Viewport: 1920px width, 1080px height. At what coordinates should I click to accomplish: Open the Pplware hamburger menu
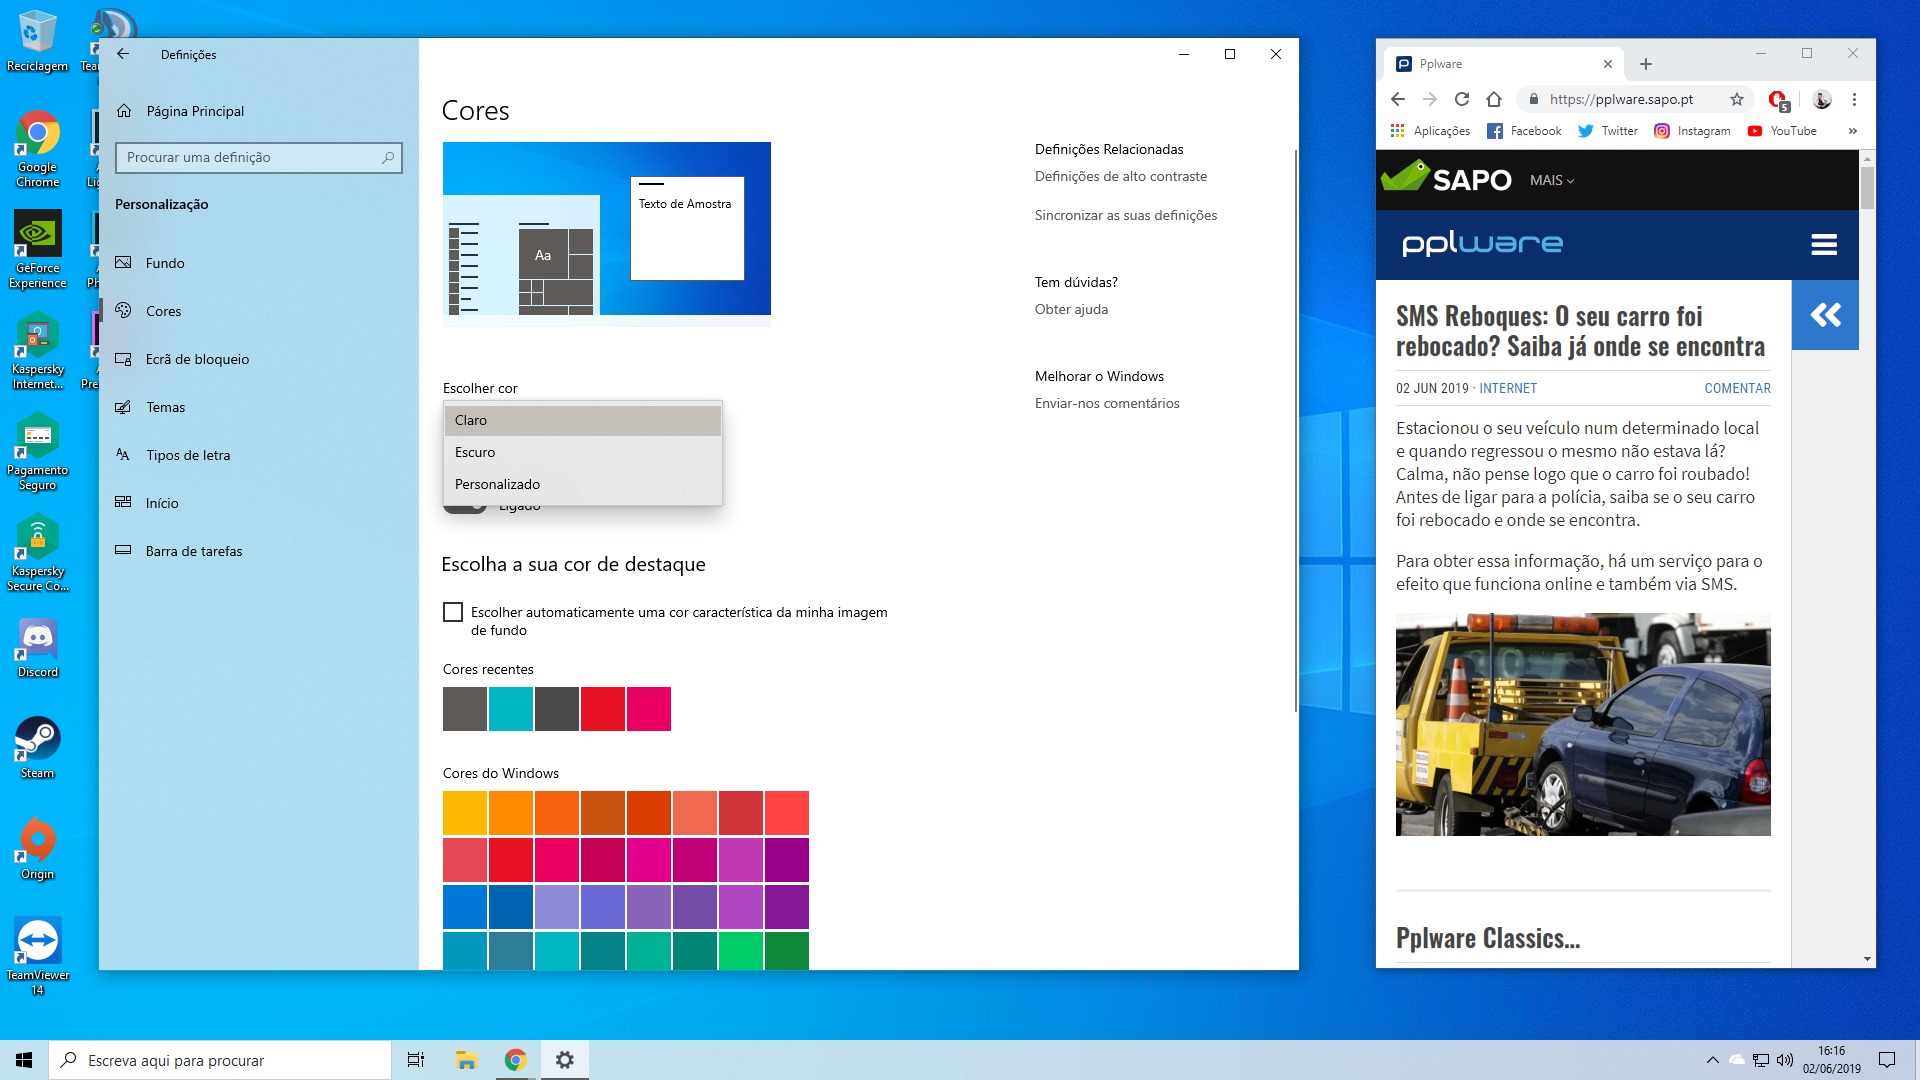coord(1826,244)
